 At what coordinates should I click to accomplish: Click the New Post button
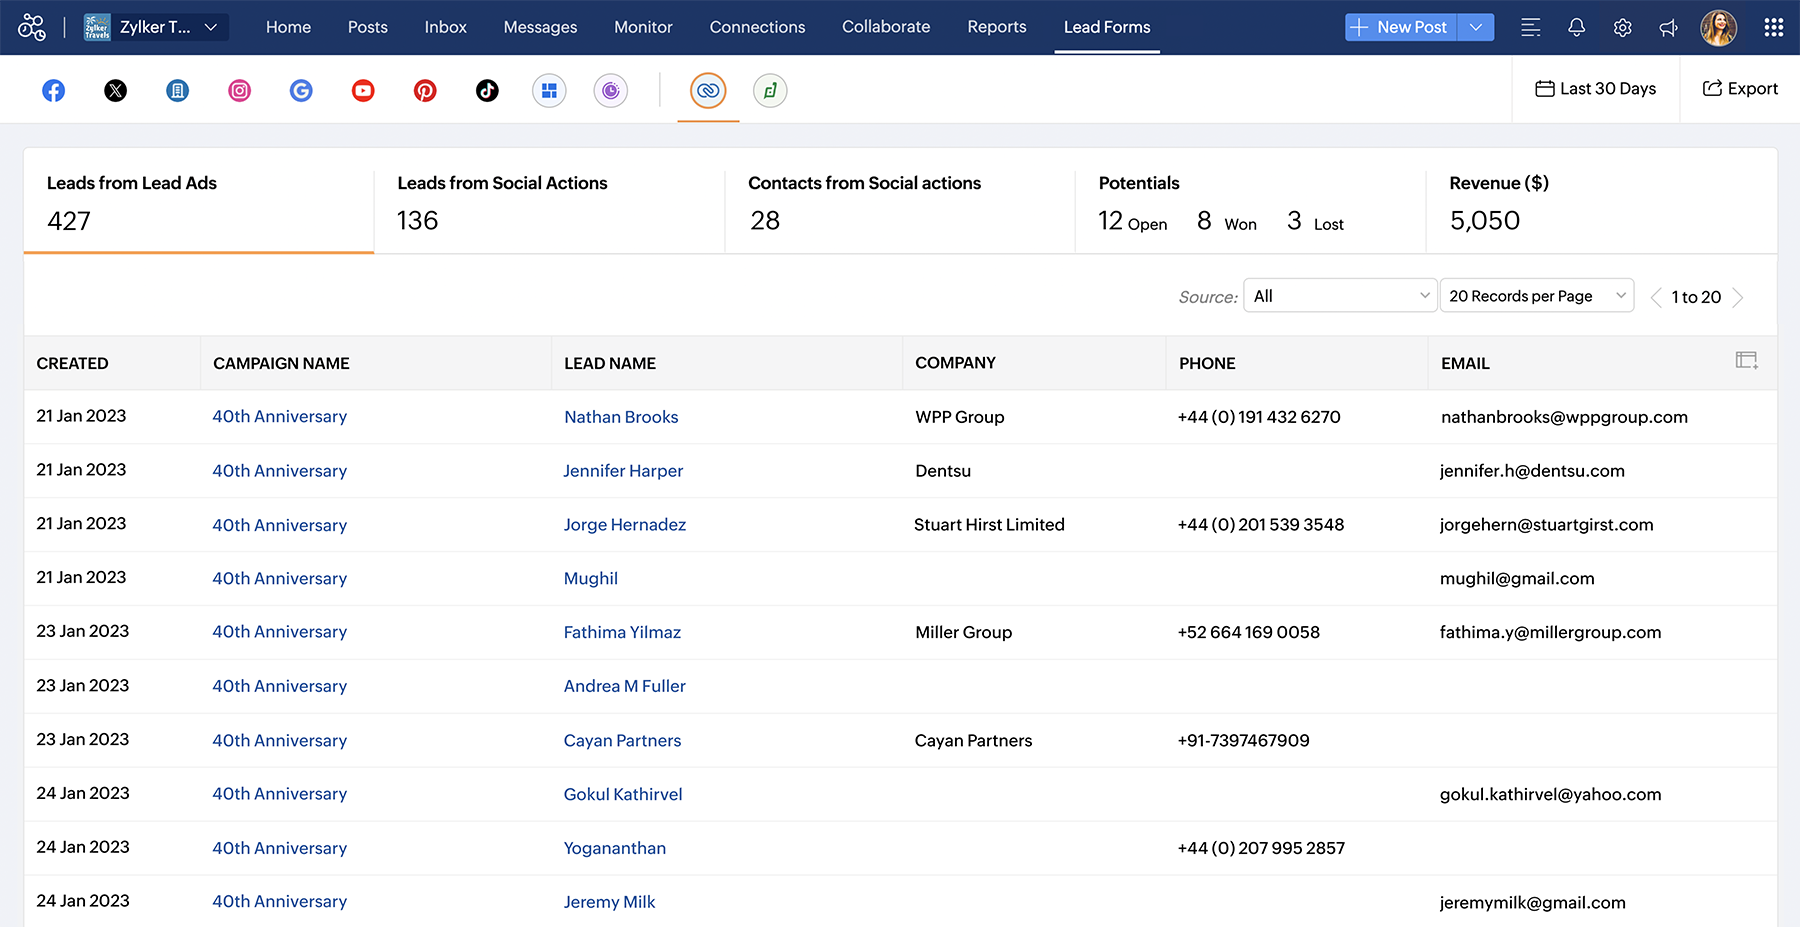point(1401,28)
